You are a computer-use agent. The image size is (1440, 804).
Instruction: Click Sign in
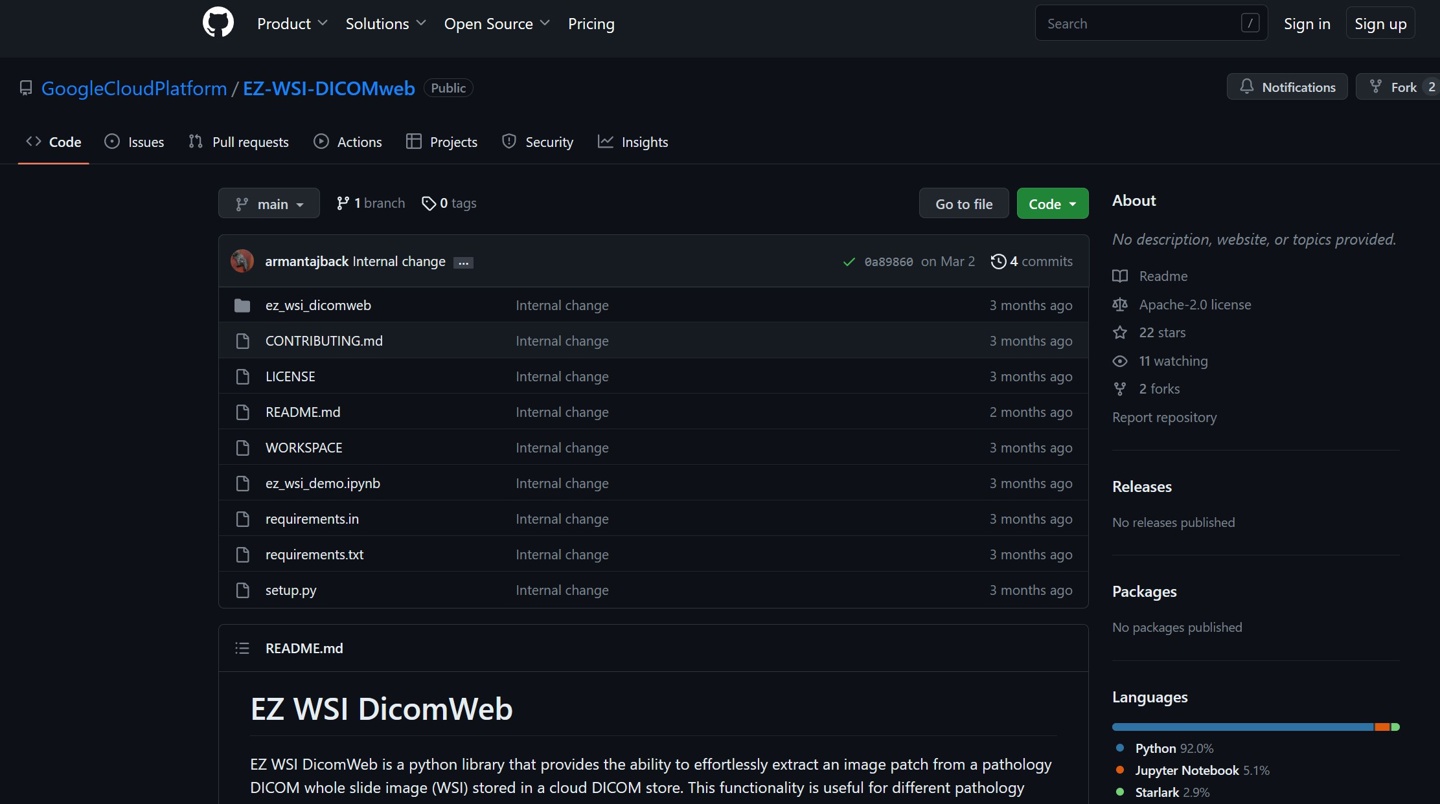1307,23
